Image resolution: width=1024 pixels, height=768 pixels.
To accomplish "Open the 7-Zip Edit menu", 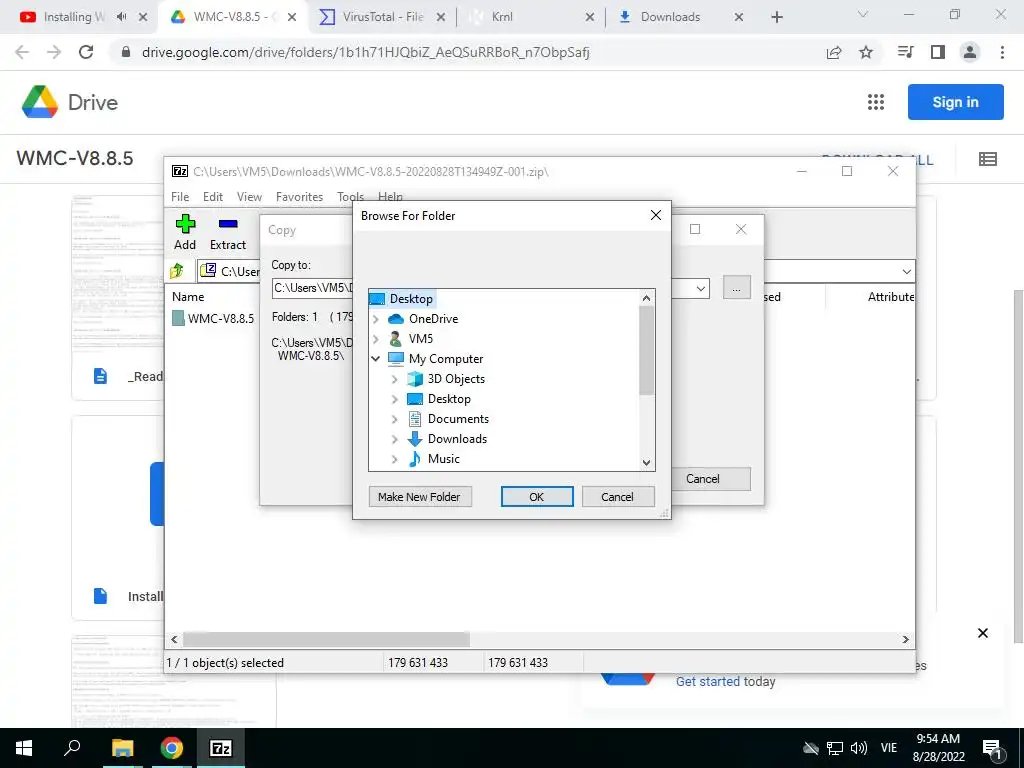I will 213,197.
